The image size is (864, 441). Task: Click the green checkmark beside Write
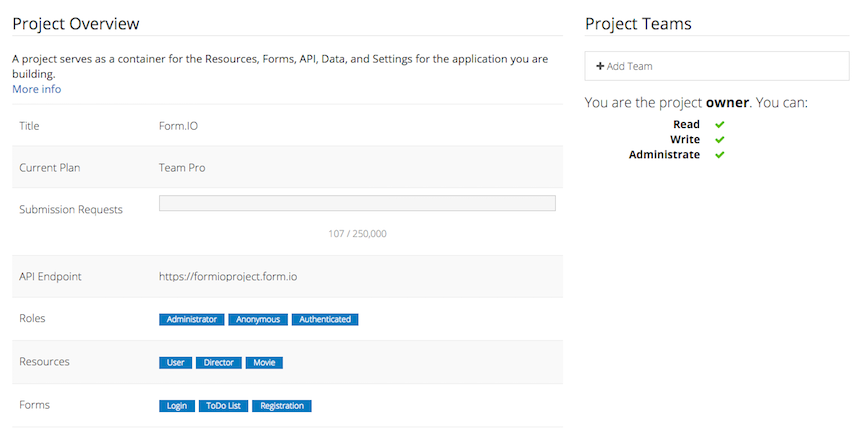click(719, 140)
